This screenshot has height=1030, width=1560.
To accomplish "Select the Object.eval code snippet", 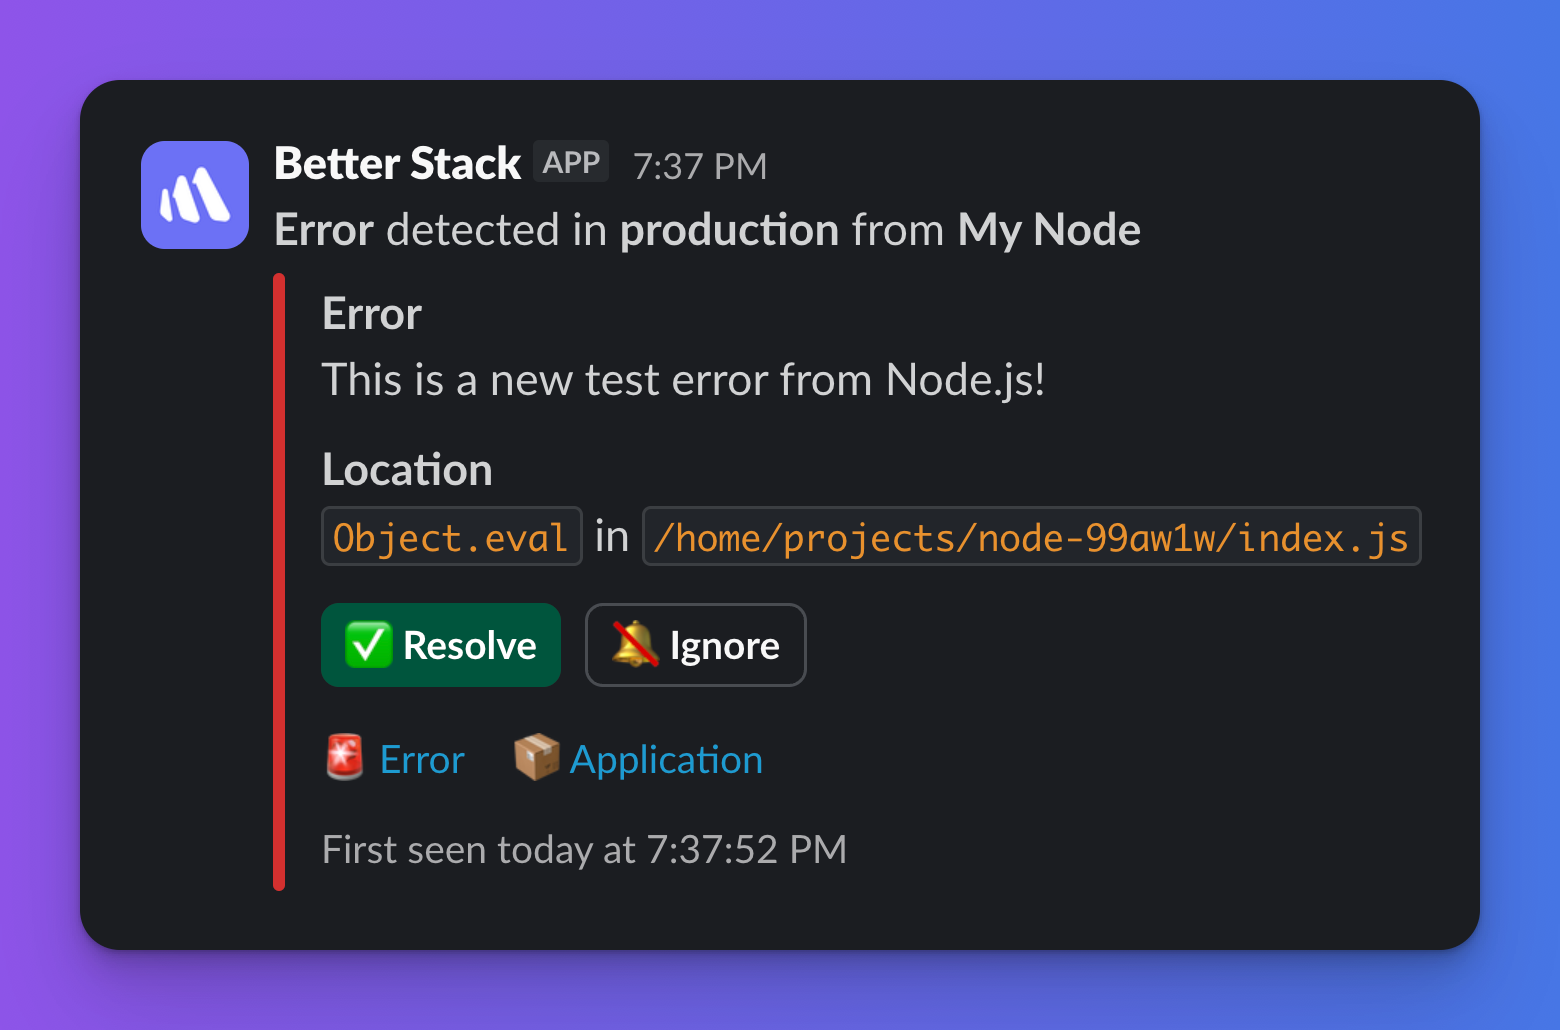I will pos(450,536).
